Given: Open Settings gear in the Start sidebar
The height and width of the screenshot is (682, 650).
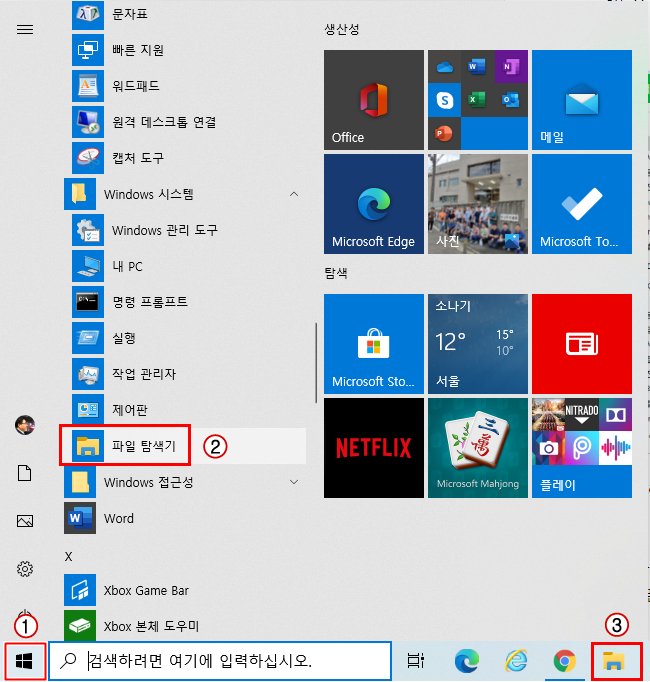Looking at the screenshot, I should (25, 568).
